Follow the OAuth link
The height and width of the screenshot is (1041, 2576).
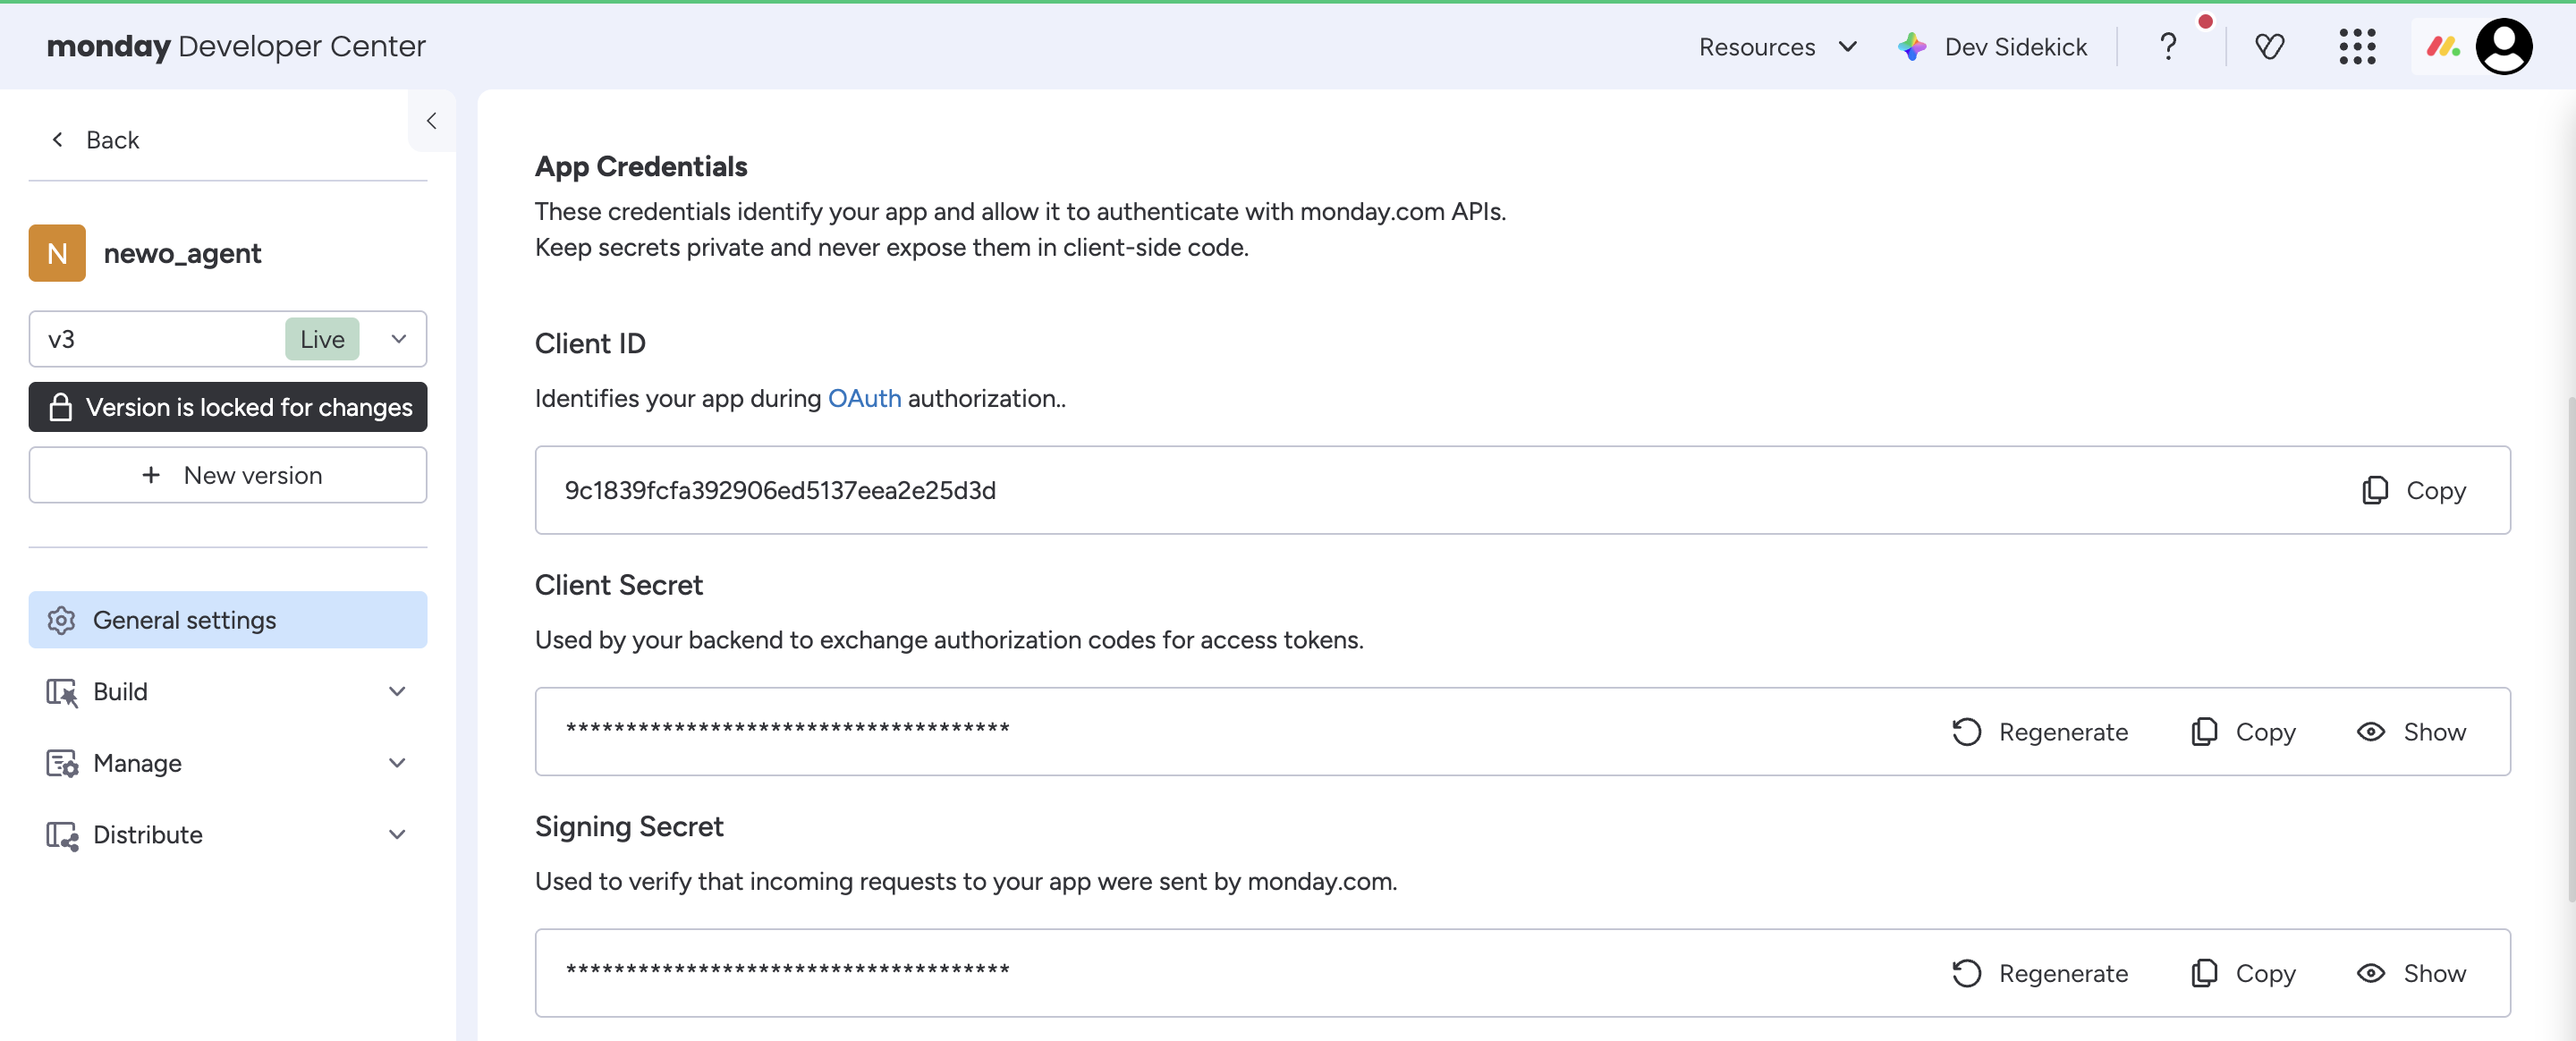coord(864,398)
